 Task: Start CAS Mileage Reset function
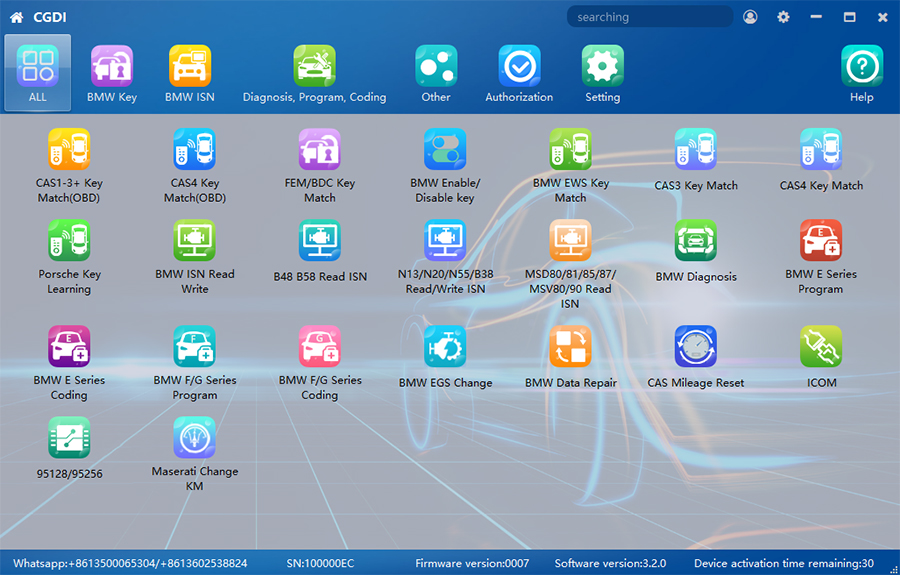[x=695, y=347]
